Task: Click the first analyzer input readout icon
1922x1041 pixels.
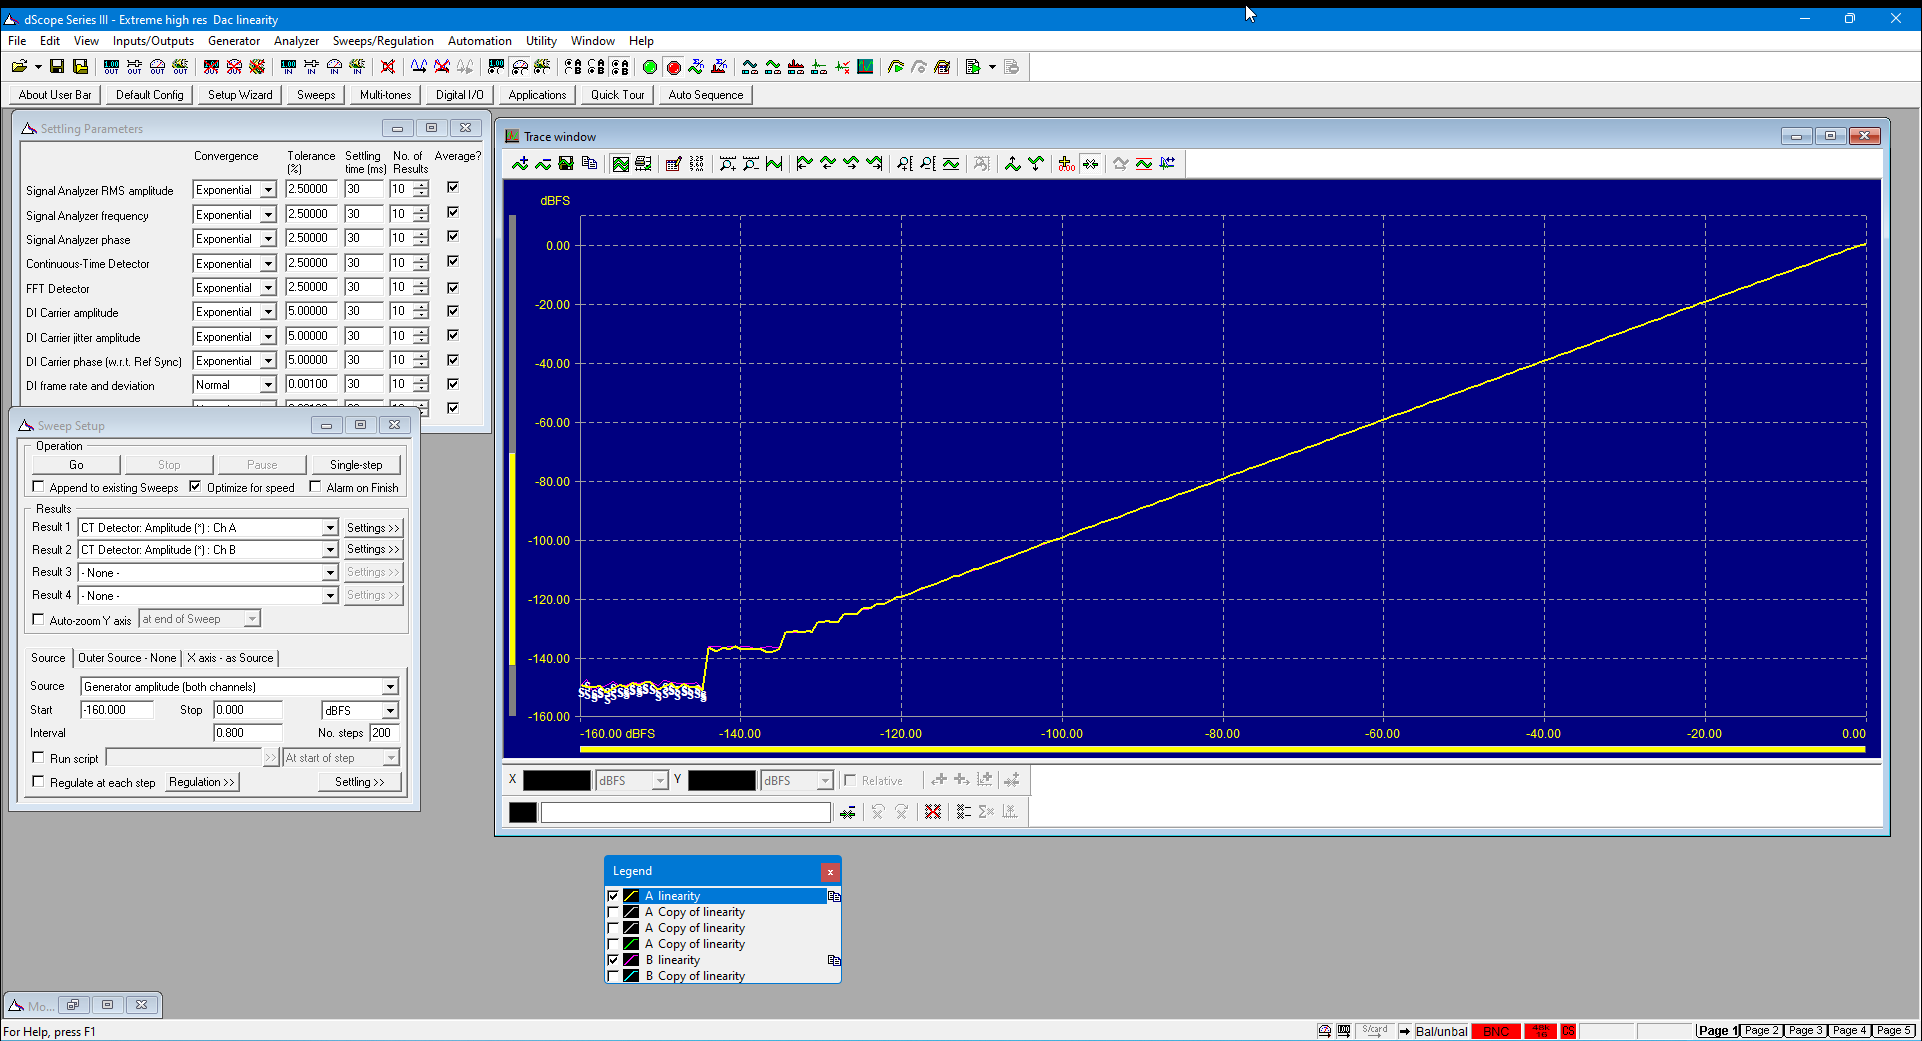Action: (288, 67)
